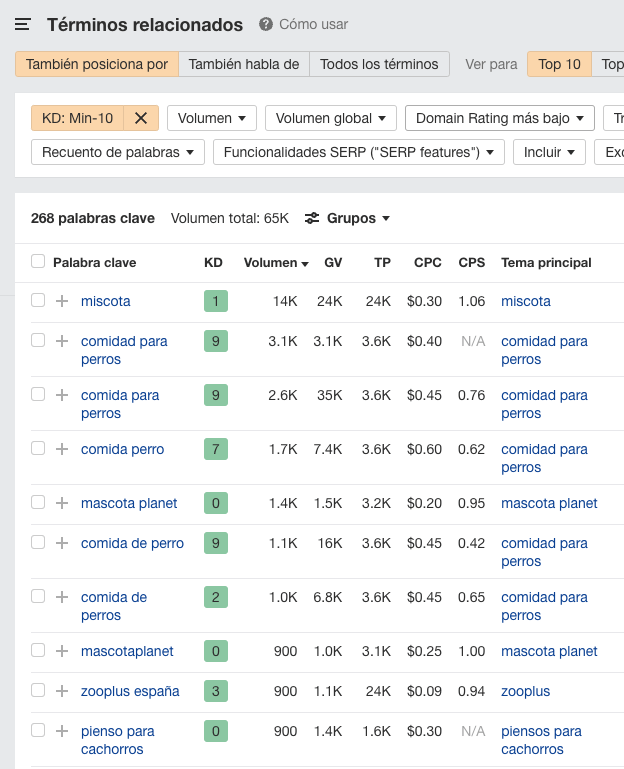Remove the KD: Min-10 filter
The width and height of the screenshot is (624, 769).
[141, 118]
